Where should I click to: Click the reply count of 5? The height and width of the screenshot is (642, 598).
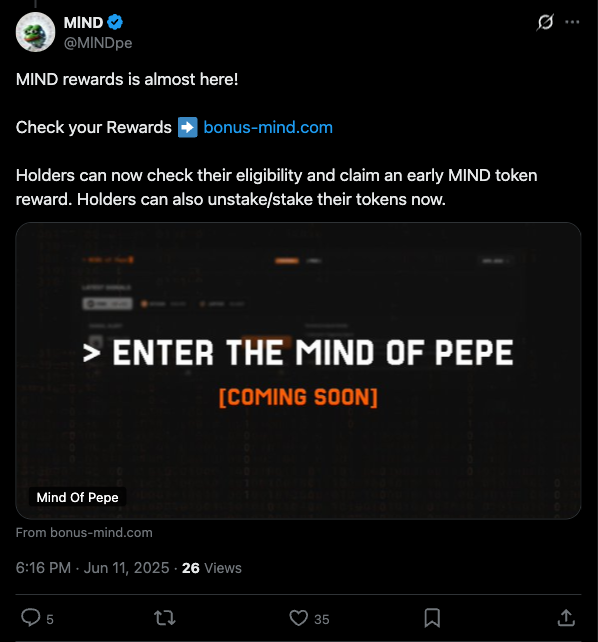coord(50,619)
